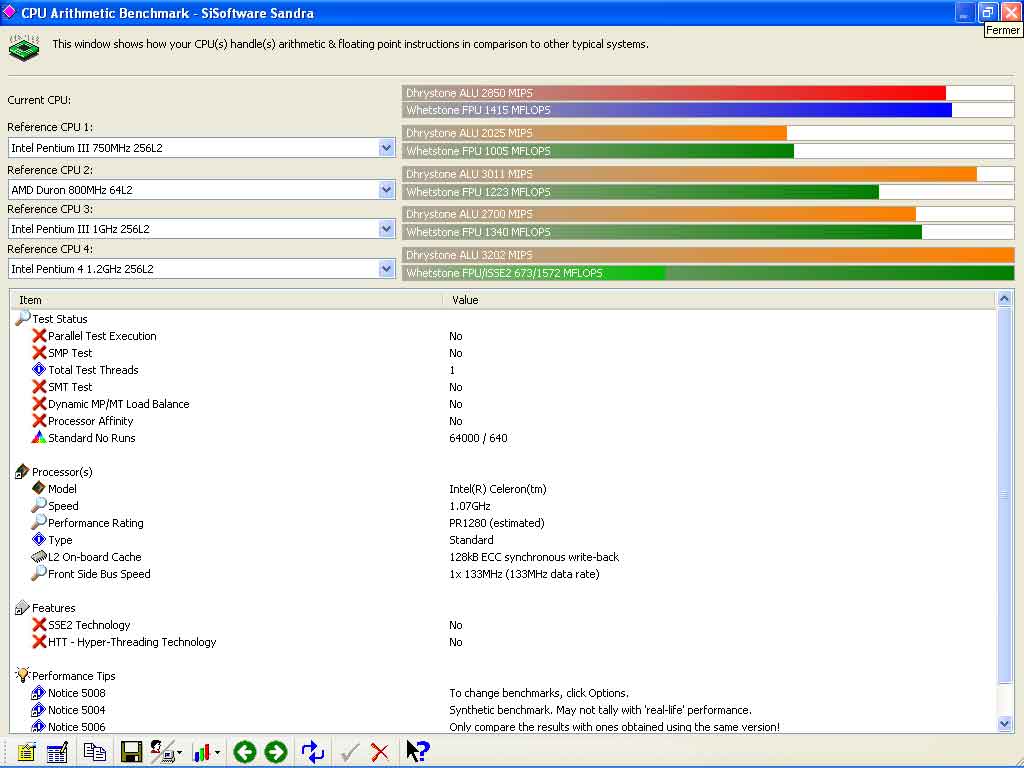Open the yellow notepad Options icon
The image size is (1024, 768).
pyautogui.click(x=26, y=752)
